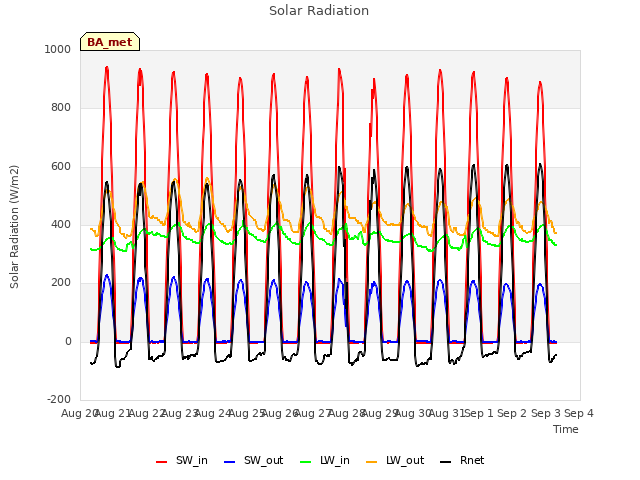Toggle the Rnet legend entry
This screenshot has width=640, height=480.
462,461
